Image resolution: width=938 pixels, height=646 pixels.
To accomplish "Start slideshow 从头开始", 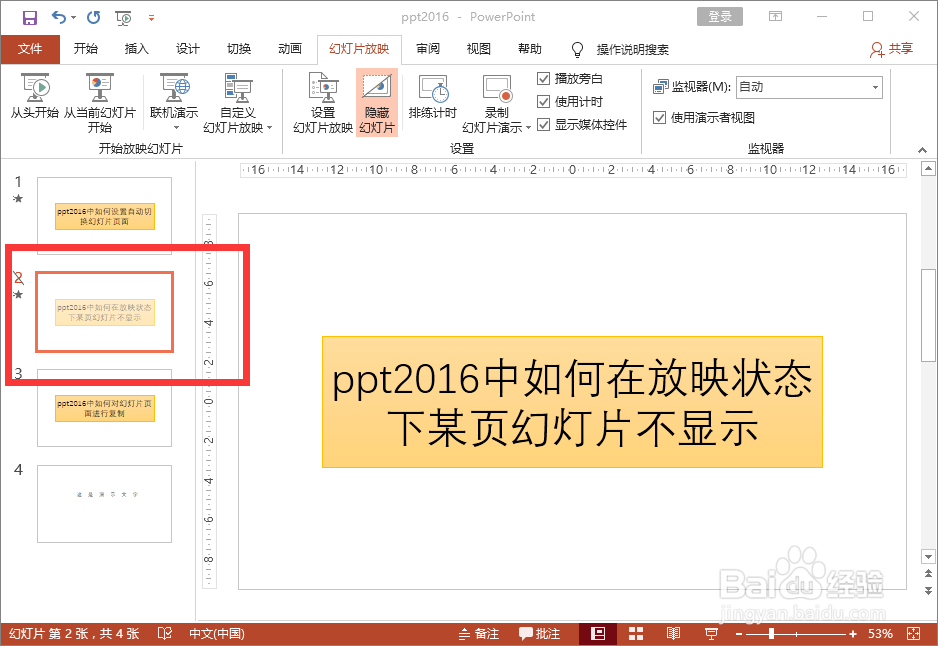I will point(35,96).
